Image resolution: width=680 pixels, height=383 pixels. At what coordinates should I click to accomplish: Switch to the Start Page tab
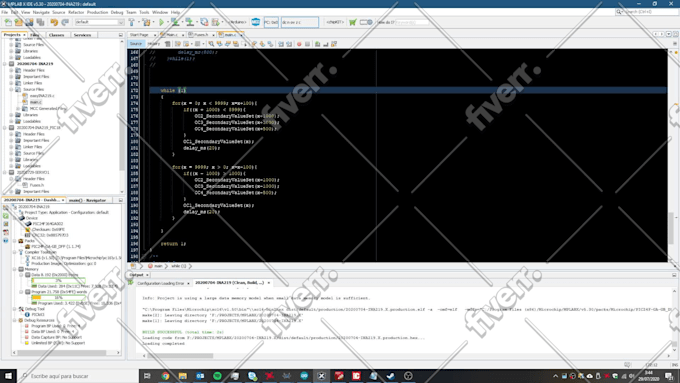[x=140, y=35]
